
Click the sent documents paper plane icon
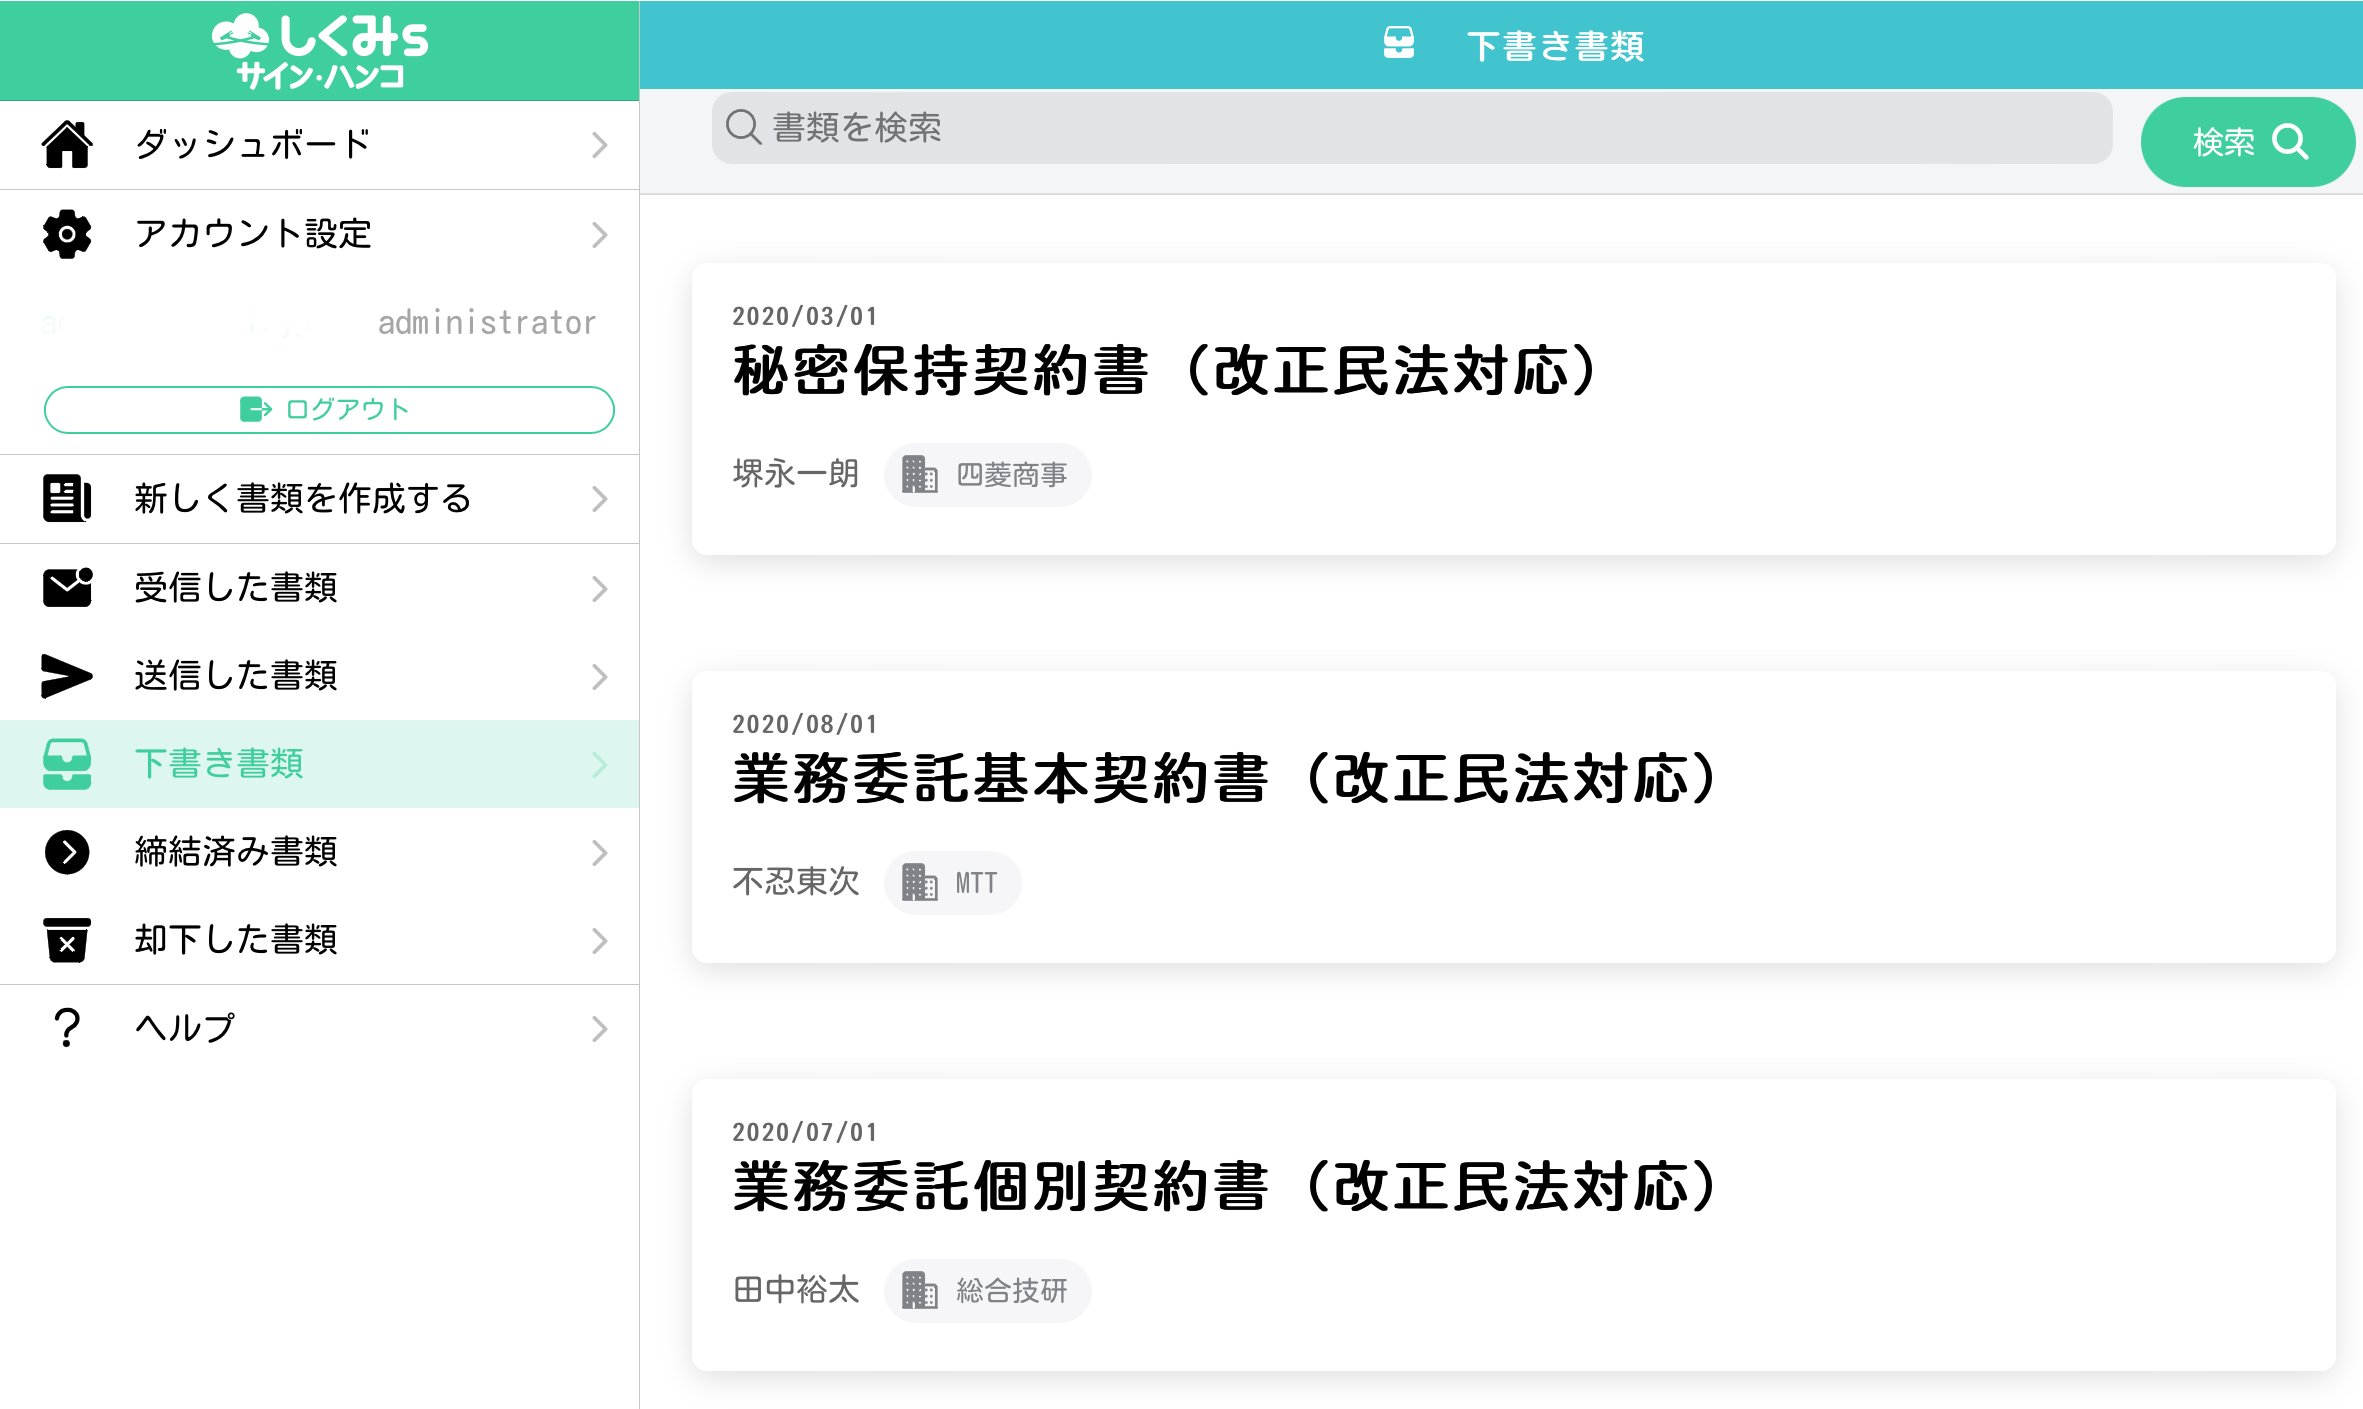click(x=67, y=676)
